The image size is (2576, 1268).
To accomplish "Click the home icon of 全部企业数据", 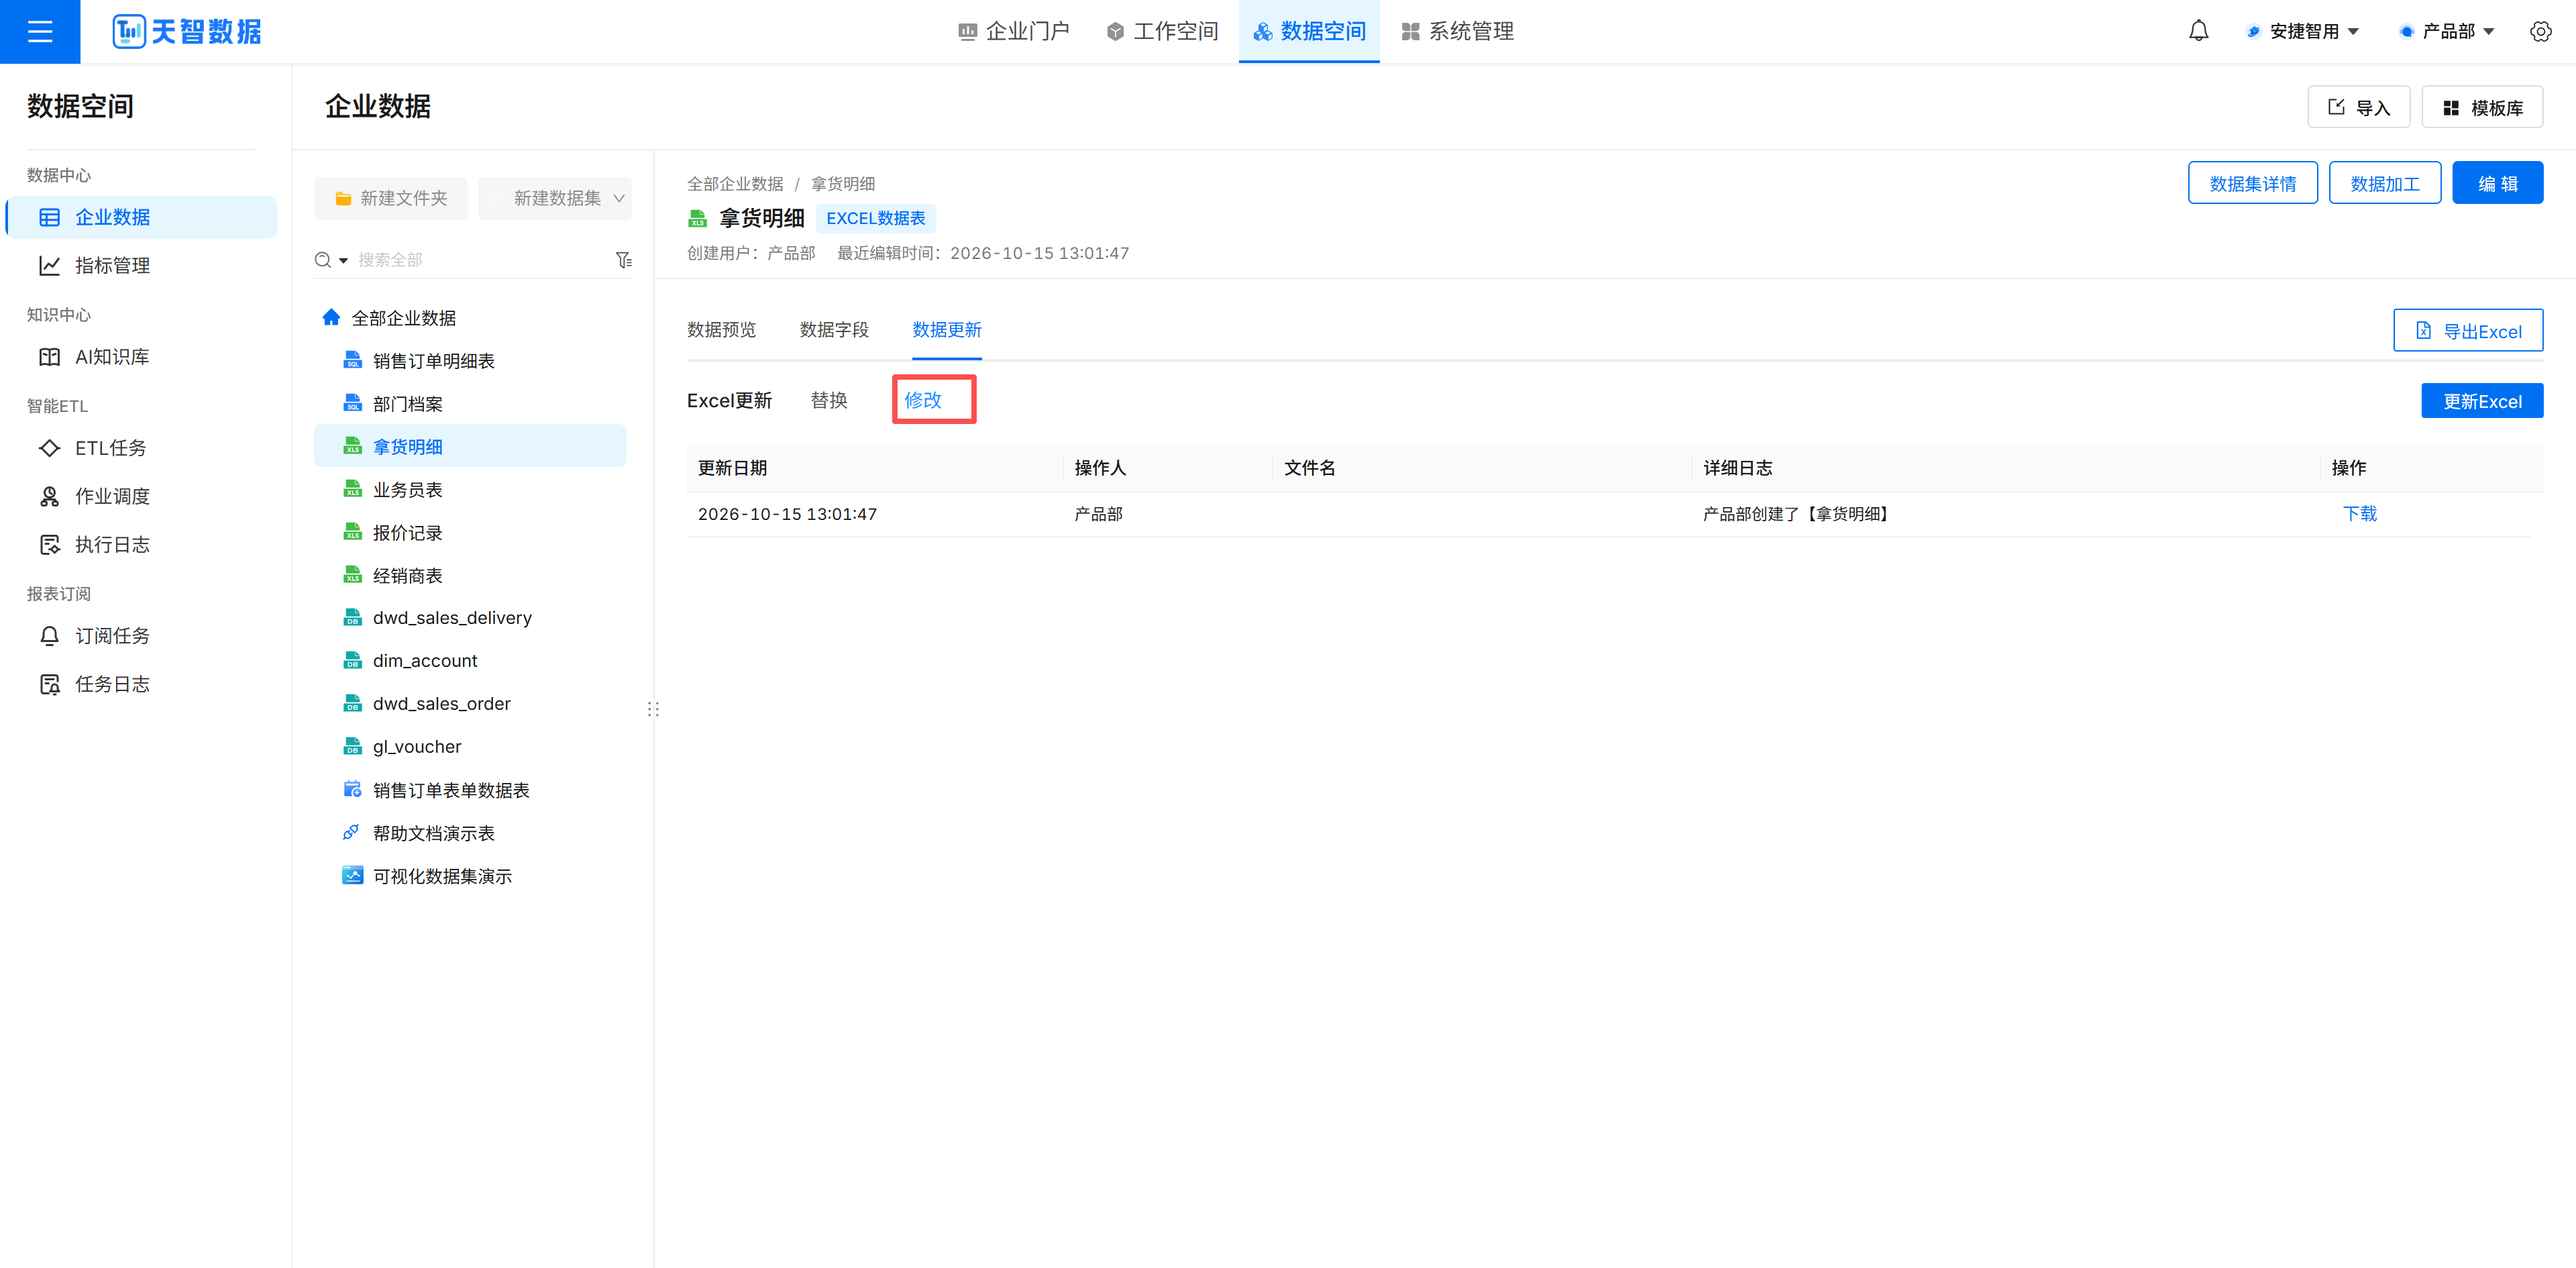I will [x=331, y=317].
